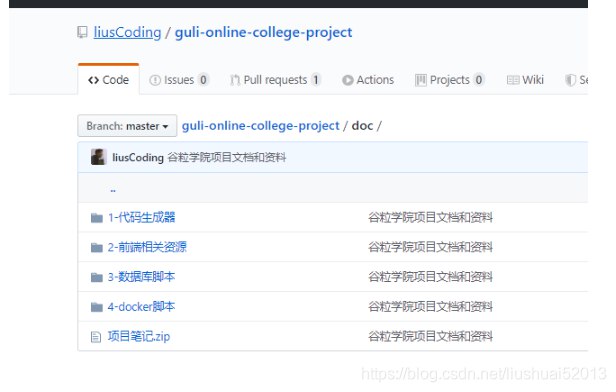Switch to the Issues tab
616x392 pixels.
pyautogui.click(x=179, y=80)
